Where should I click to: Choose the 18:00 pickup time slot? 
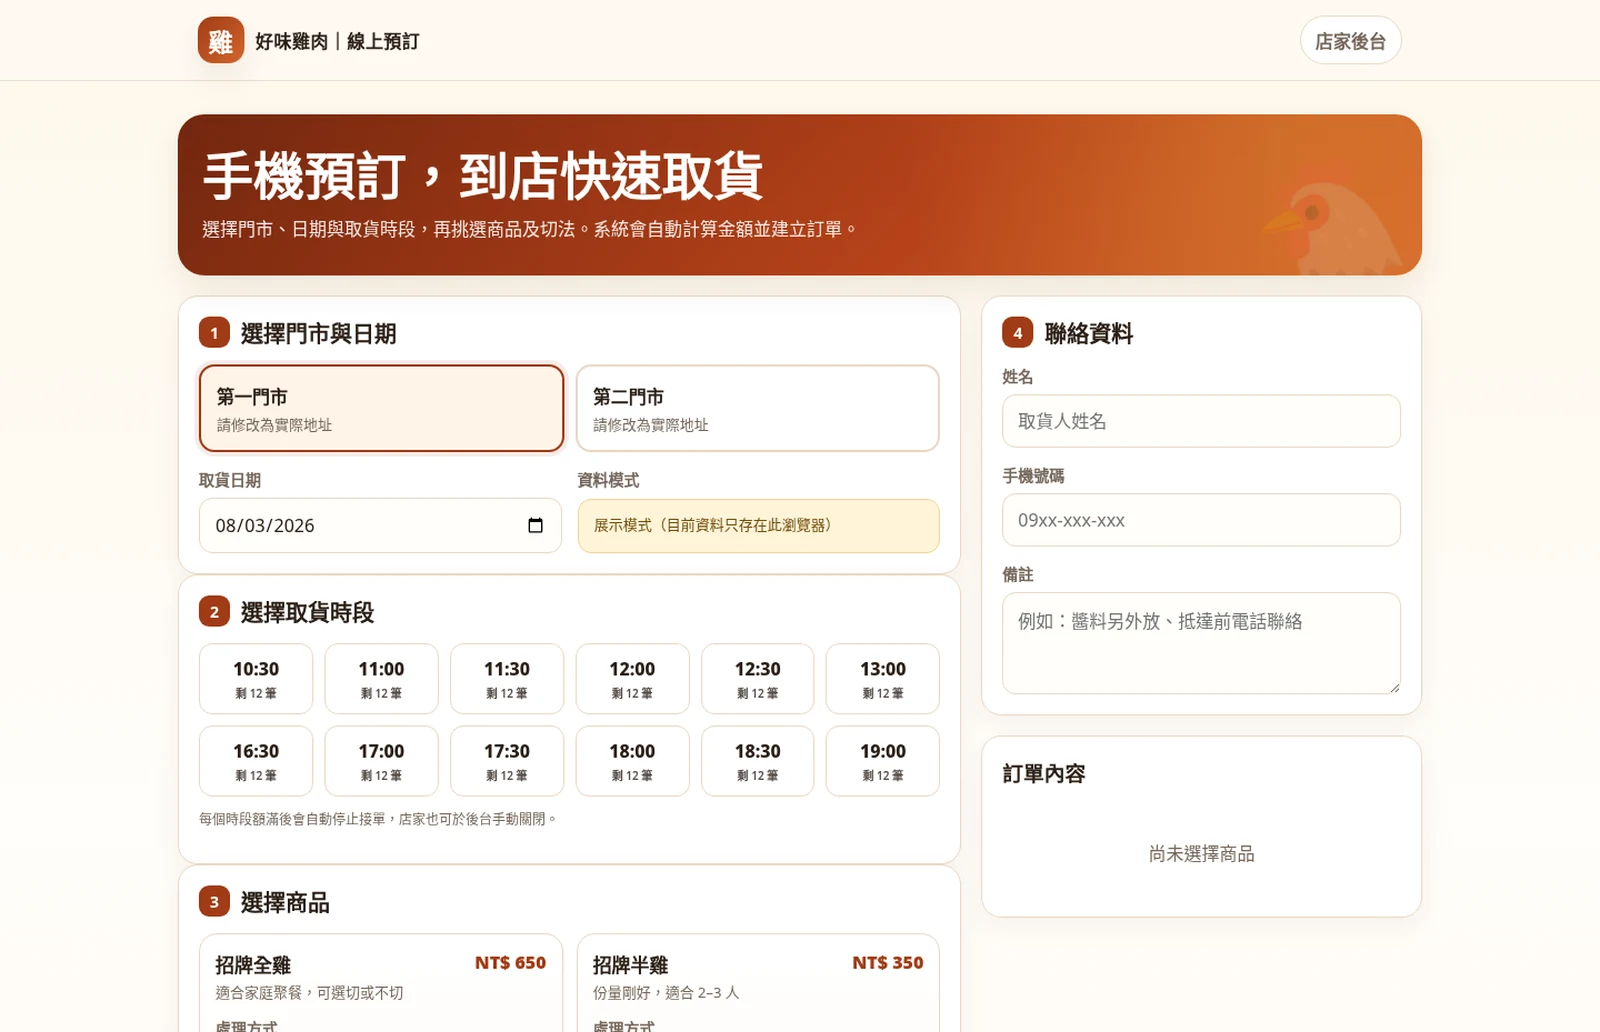(632, 761)
